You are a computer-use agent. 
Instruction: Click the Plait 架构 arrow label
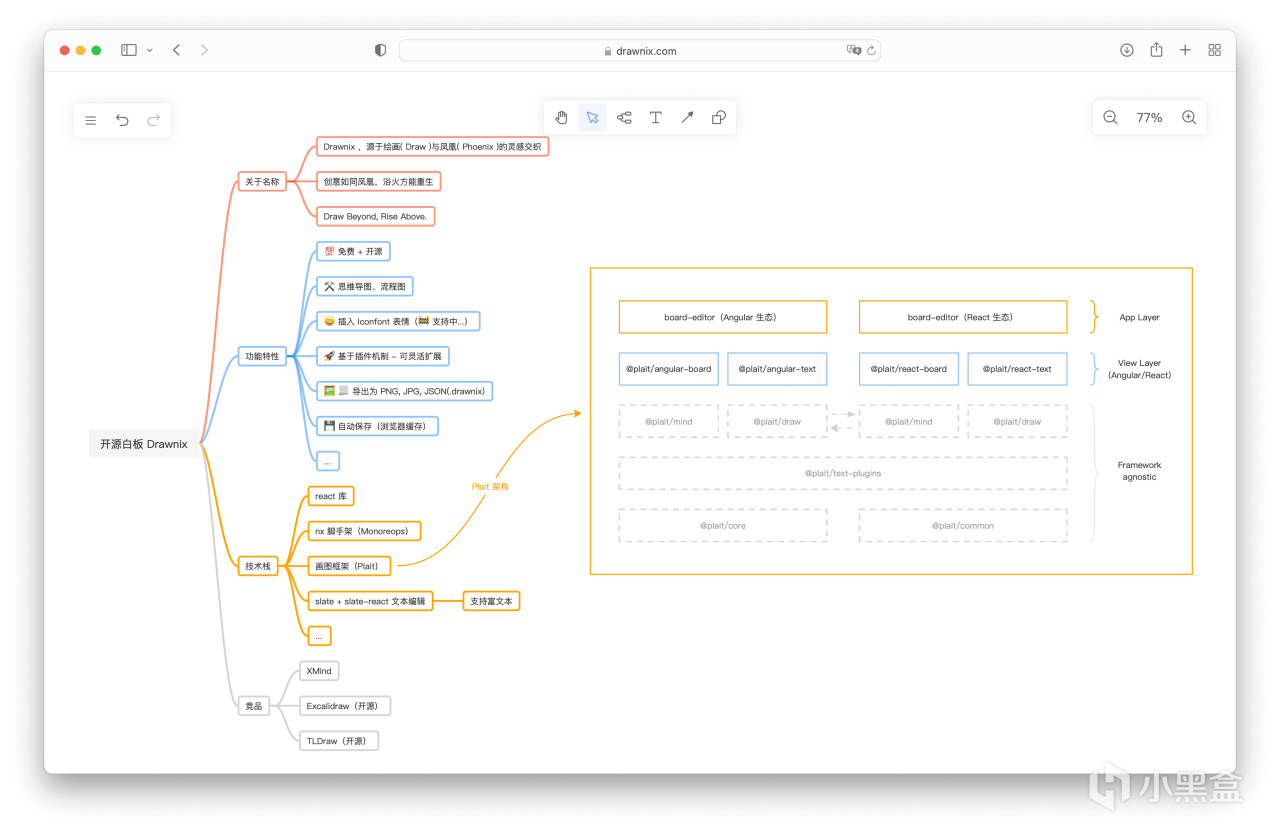tap(490, 486)
